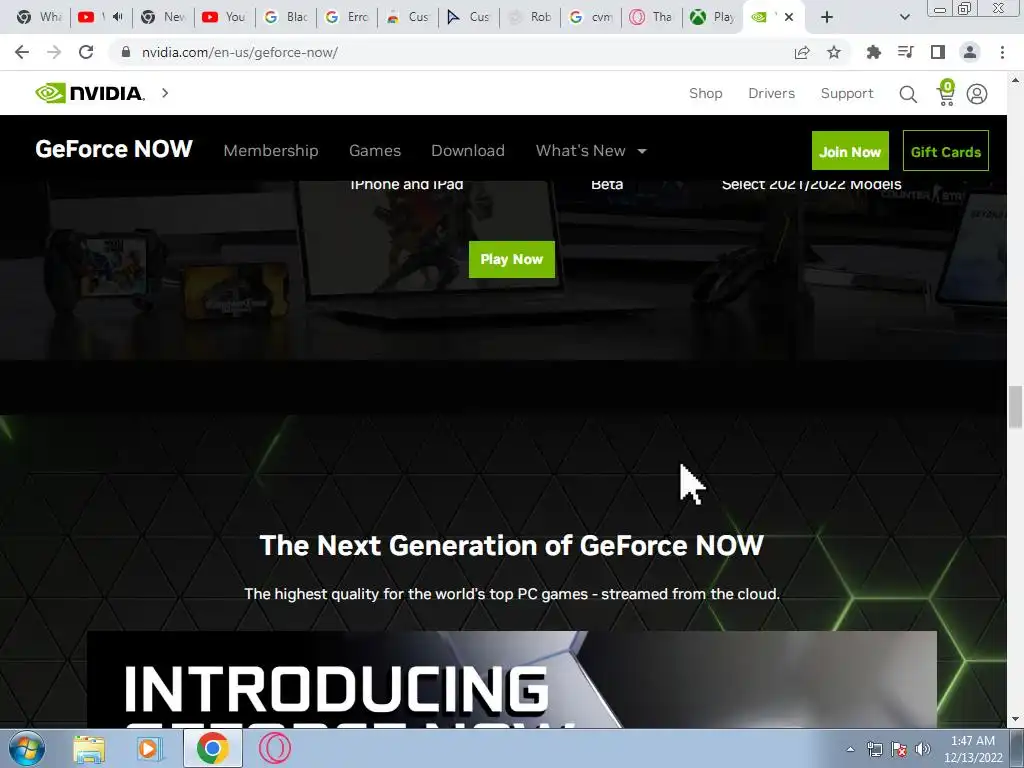Click the share page icon in address bar

(x=802, y=52)
